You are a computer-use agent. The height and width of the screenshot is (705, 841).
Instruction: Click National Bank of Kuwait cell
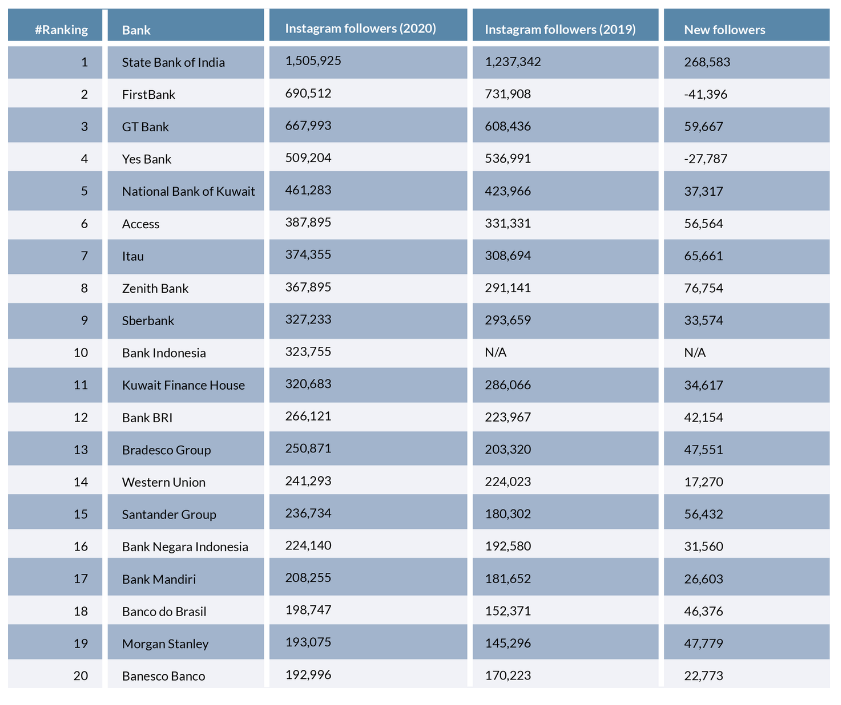tap(188, 191)
